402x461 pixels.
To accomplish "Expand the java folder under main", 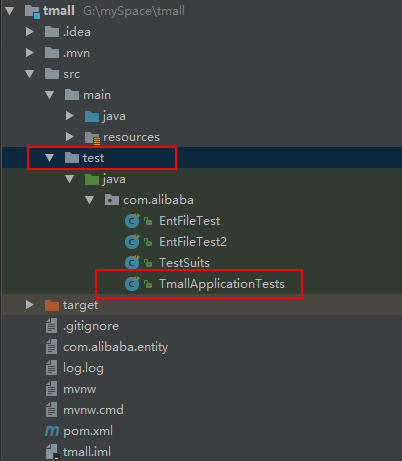I will [x=70, y=116].
